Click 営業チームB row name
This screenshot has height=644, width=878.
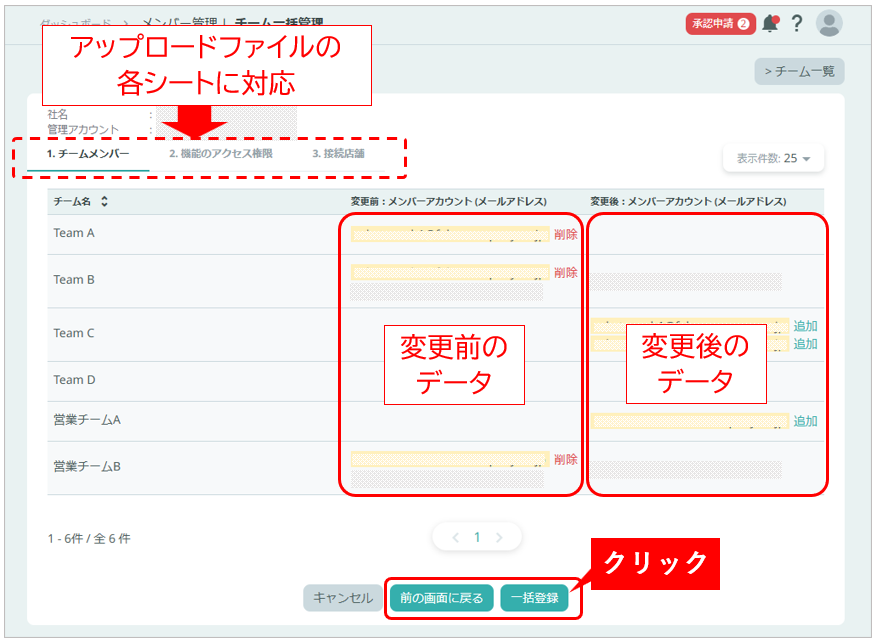(x=87, y=466)
